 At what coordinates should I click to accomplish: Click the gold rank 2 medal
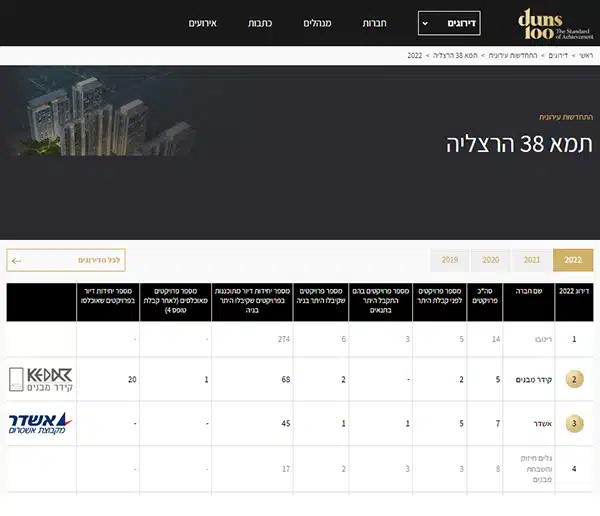tap(574, 379)
